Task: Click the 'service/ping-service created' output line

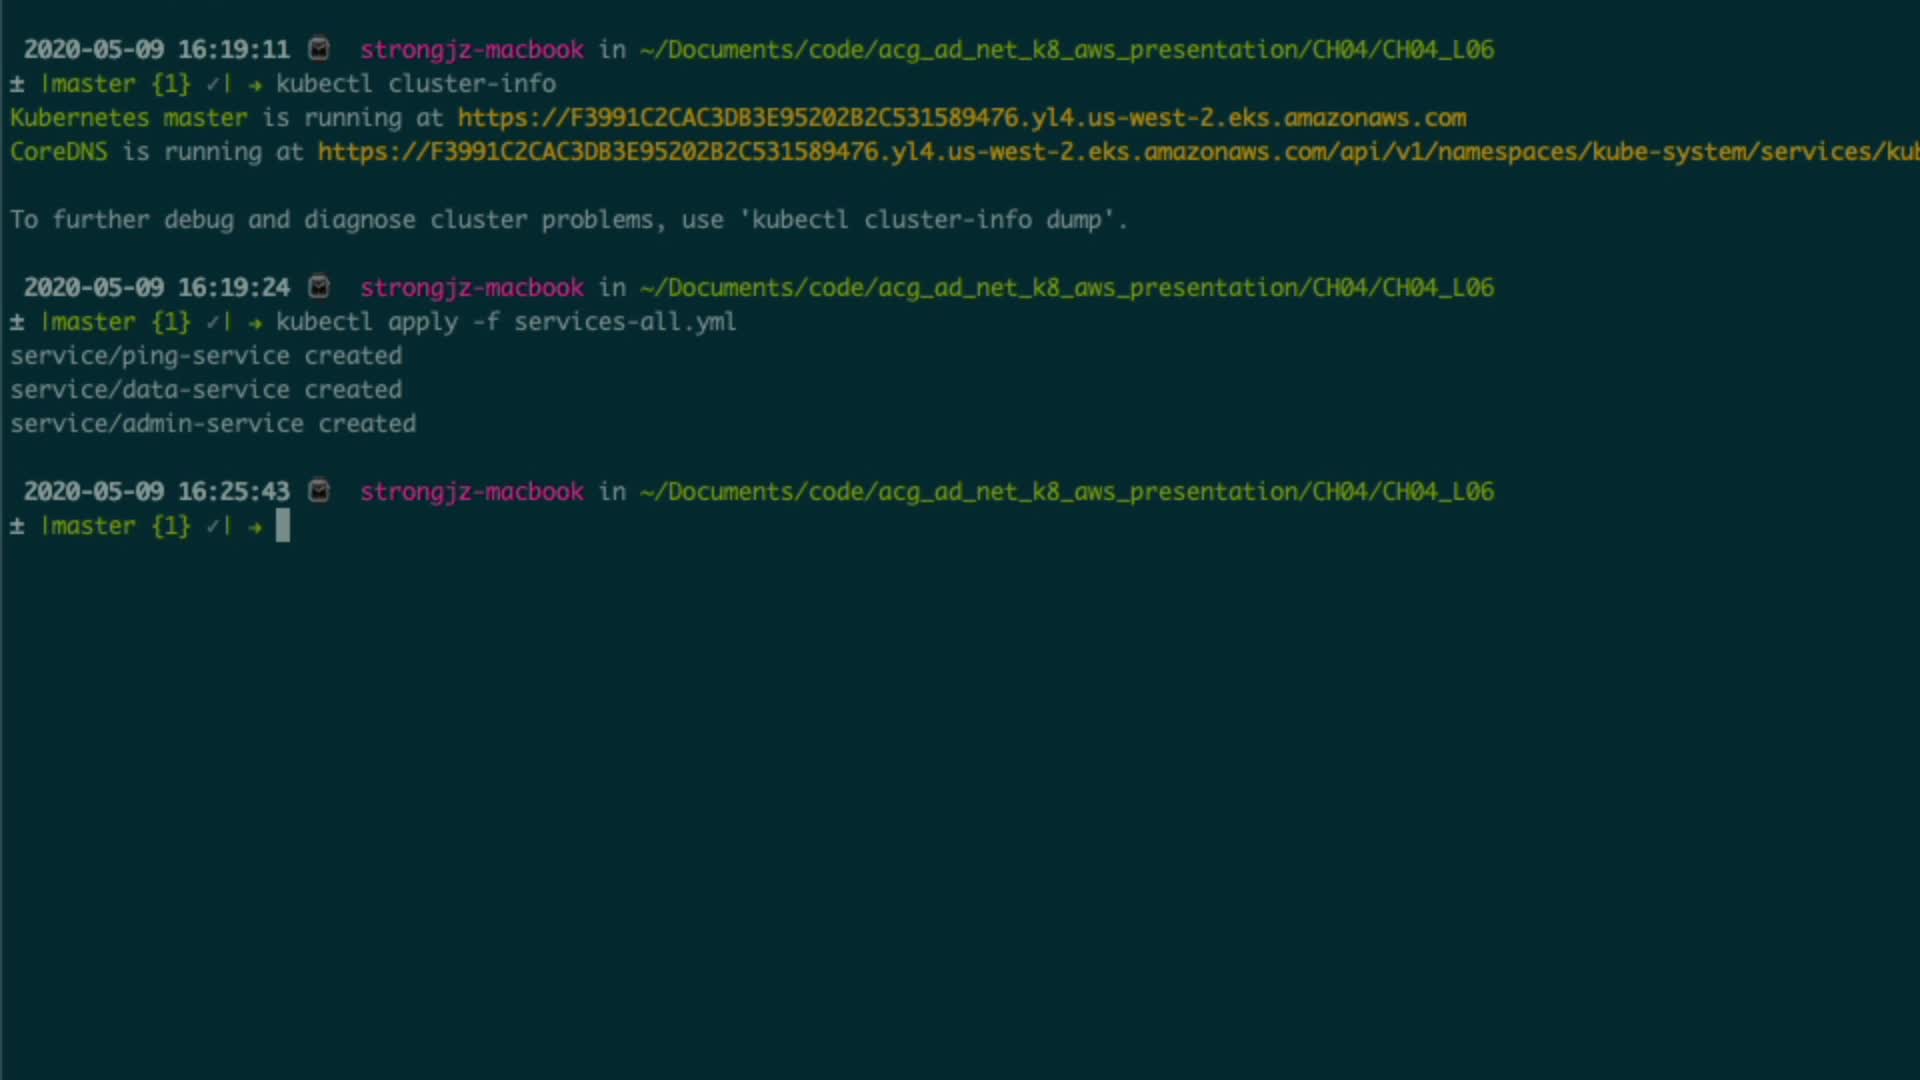Action: coord(206,356)
